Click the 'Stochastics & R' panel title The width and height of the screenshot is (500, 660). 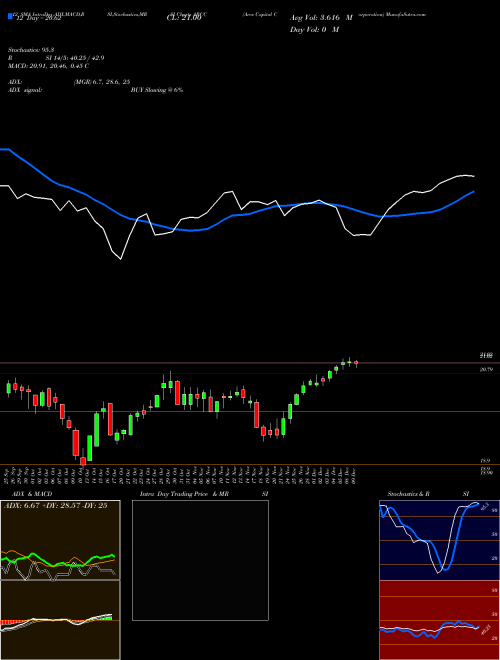408,494
